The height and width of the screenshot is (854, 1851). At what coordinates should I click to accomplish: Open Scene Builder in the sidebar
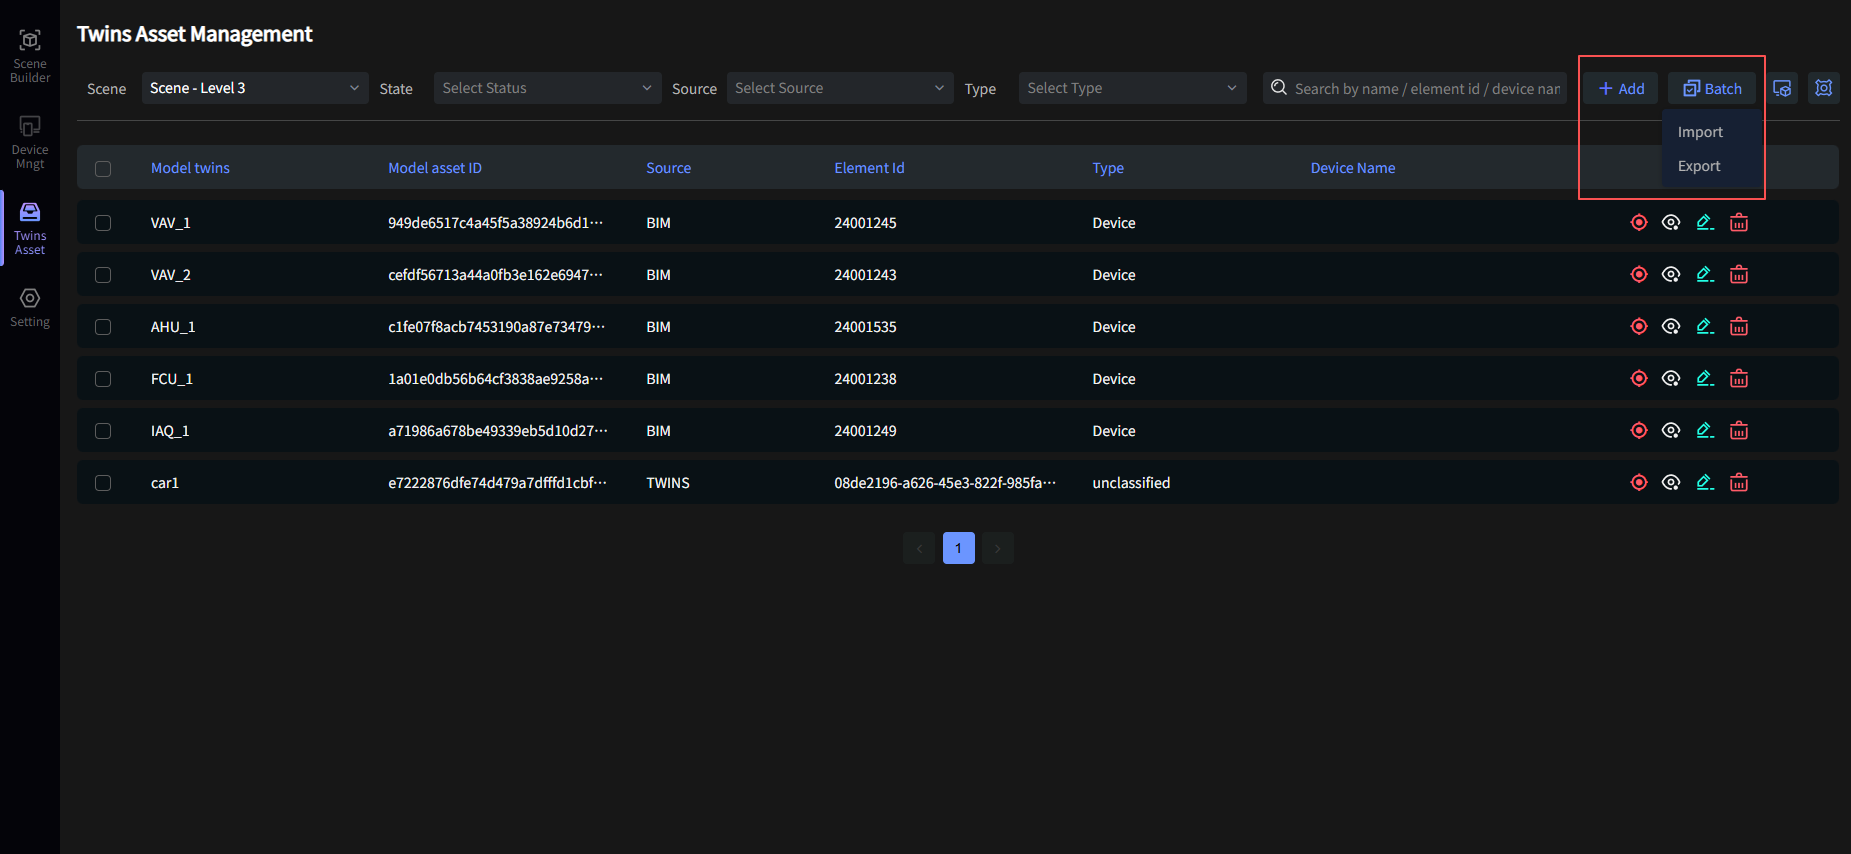(x=30, y=56)
